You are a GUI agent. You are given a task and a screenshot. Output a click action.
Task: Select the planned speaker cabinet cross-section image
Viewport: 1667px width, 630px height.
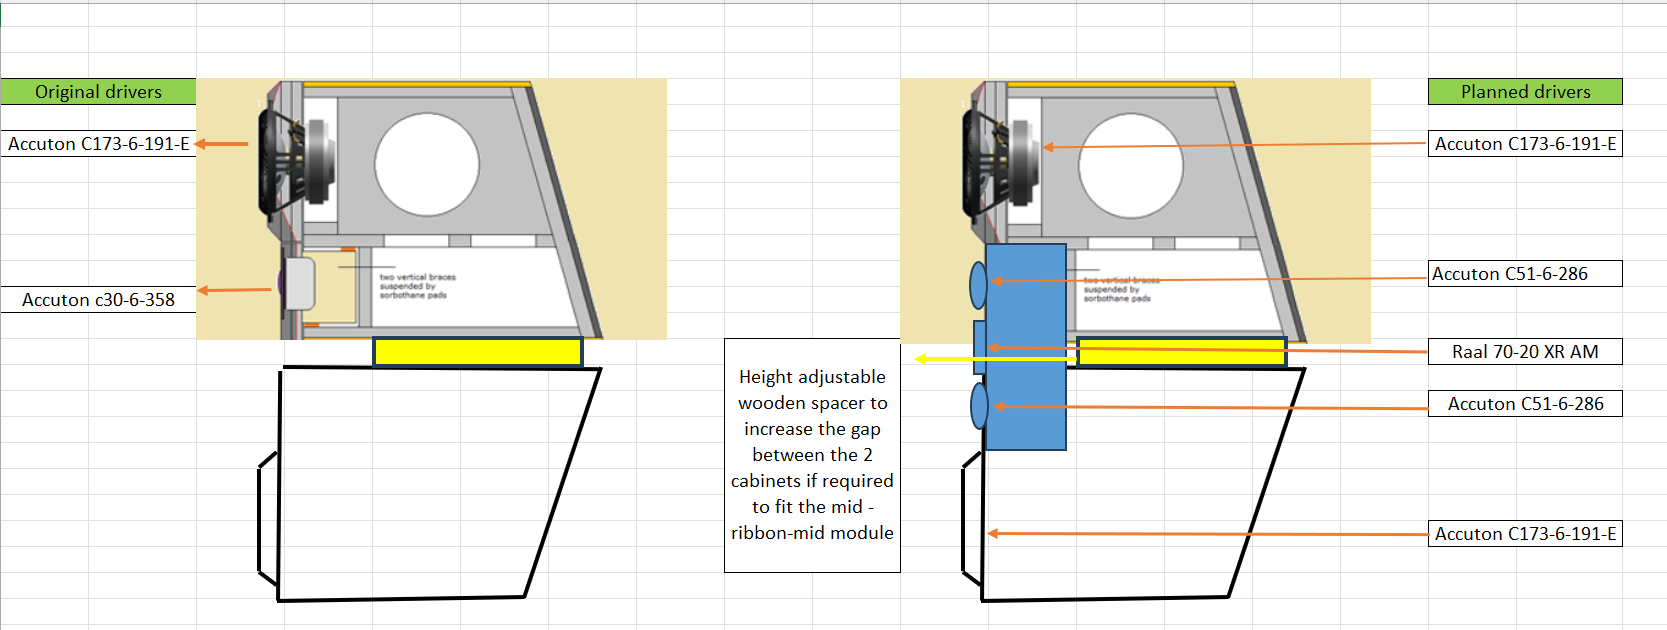coord(1135,210)
